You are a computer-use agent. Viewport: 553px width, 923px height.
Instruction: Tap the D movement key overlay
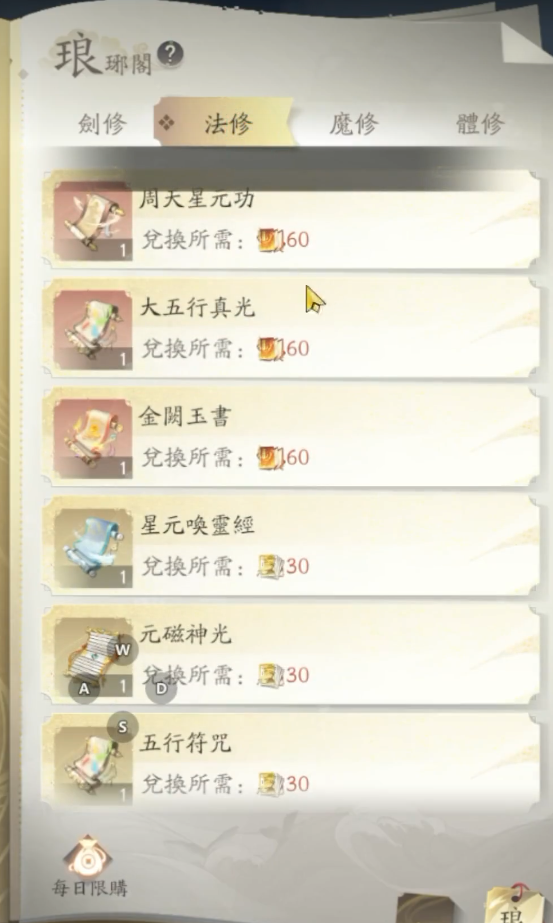point(161,688)
